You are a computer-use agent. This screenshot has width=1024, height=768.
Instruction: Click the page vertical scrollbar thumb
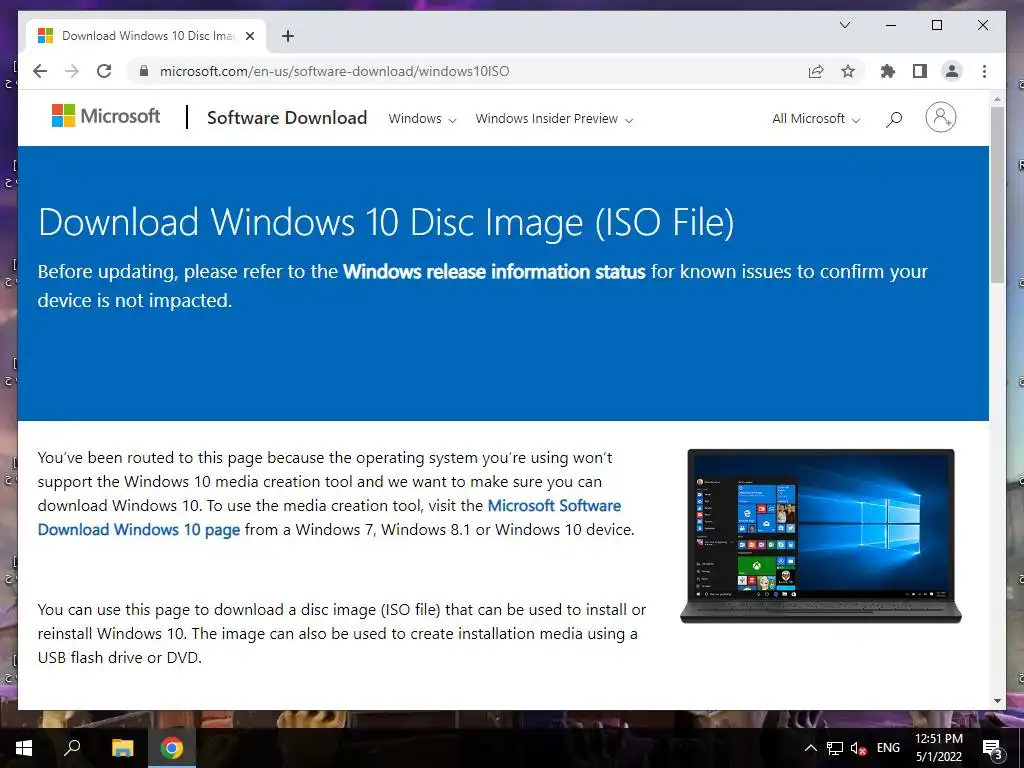(x=997, y=194)
